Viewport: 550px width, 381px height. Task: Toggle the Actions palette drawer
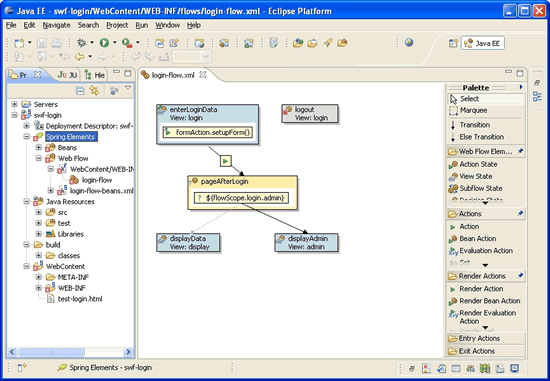(x=486, y=214)
